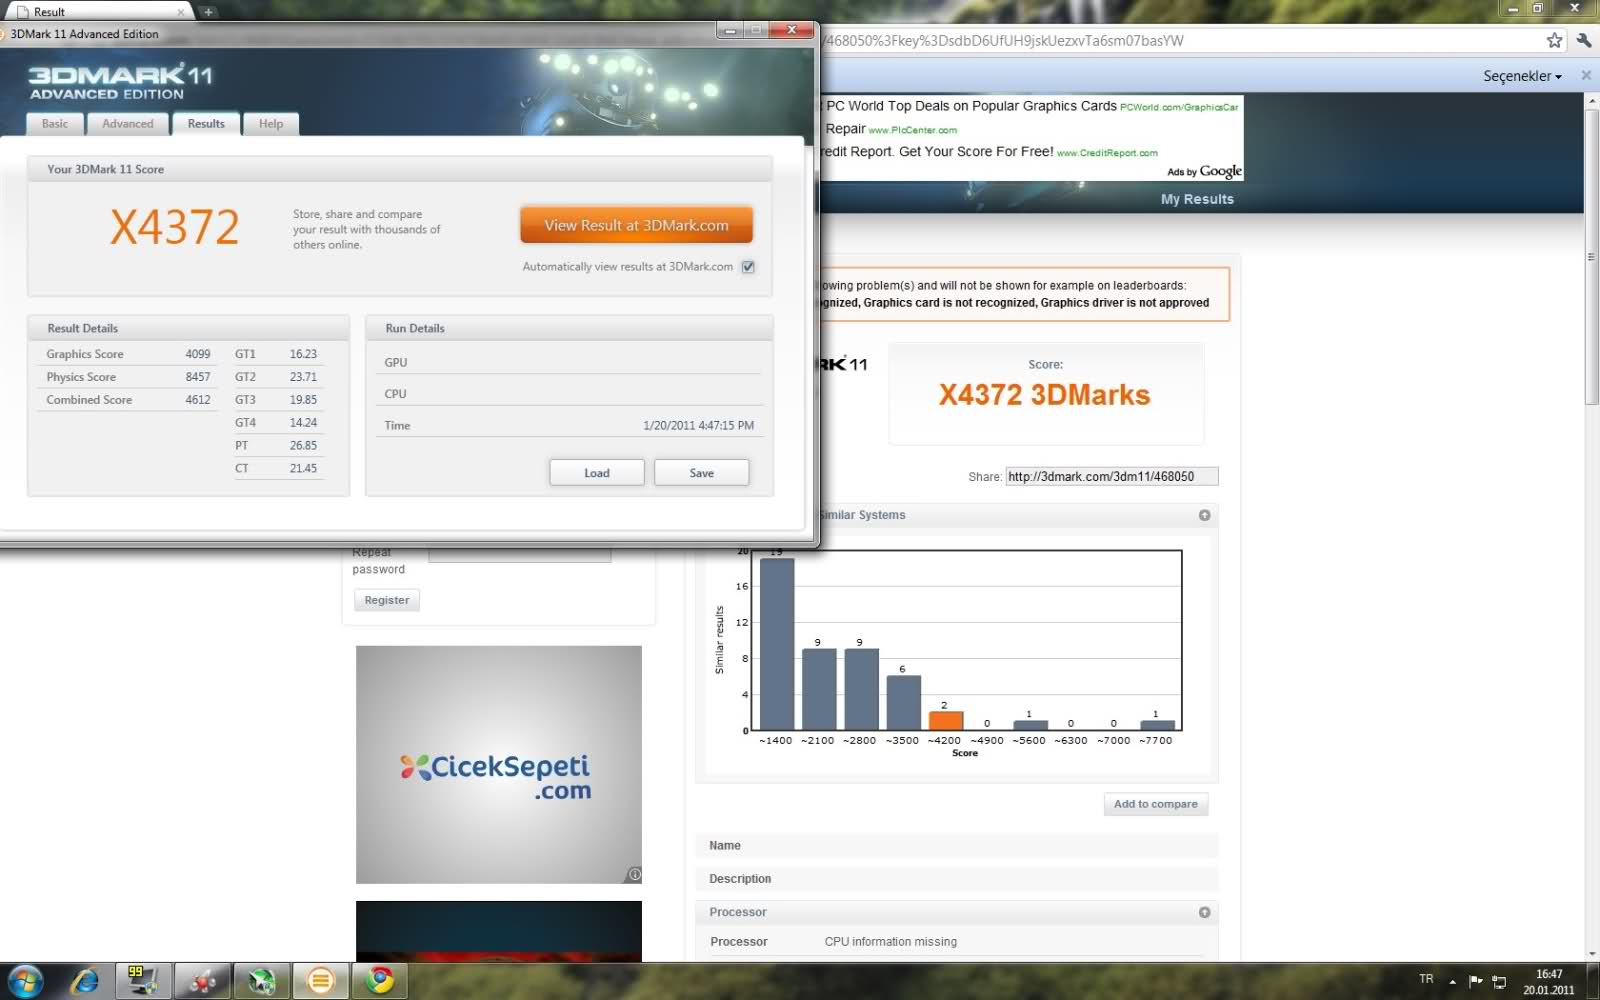The width and height of the screenshot is (1600, 1000).
Task: Click the TR language indicator
Action: pyautogui.click(x=1426, y=979)
